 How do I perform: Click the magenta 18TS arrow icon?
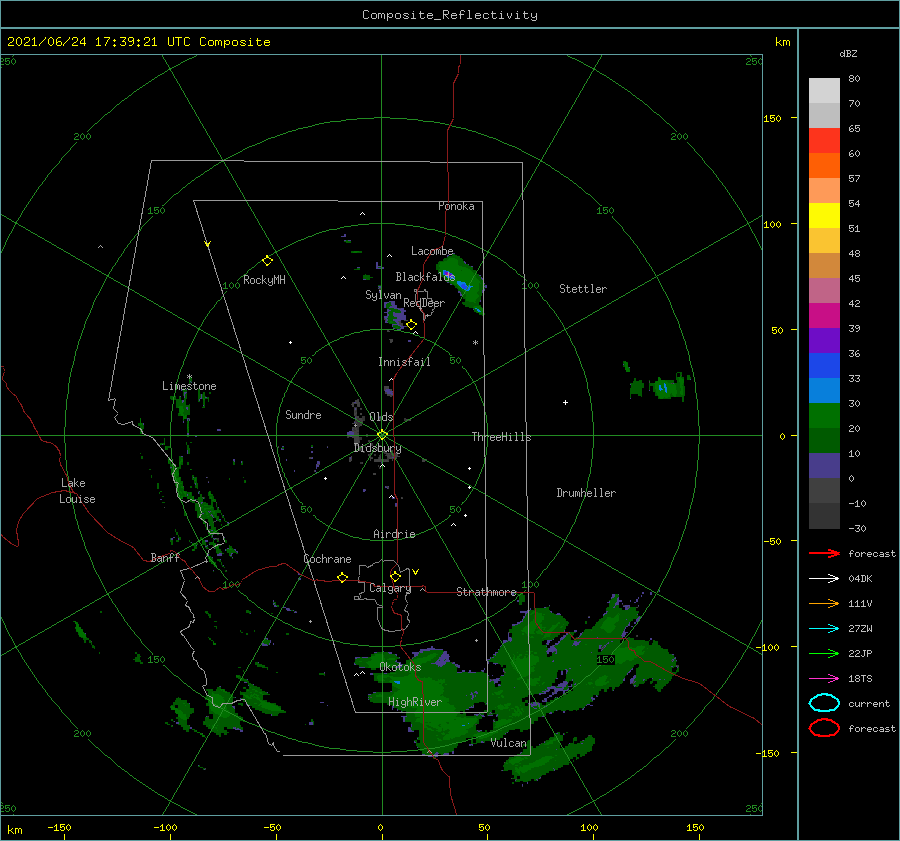coord(824,679)
